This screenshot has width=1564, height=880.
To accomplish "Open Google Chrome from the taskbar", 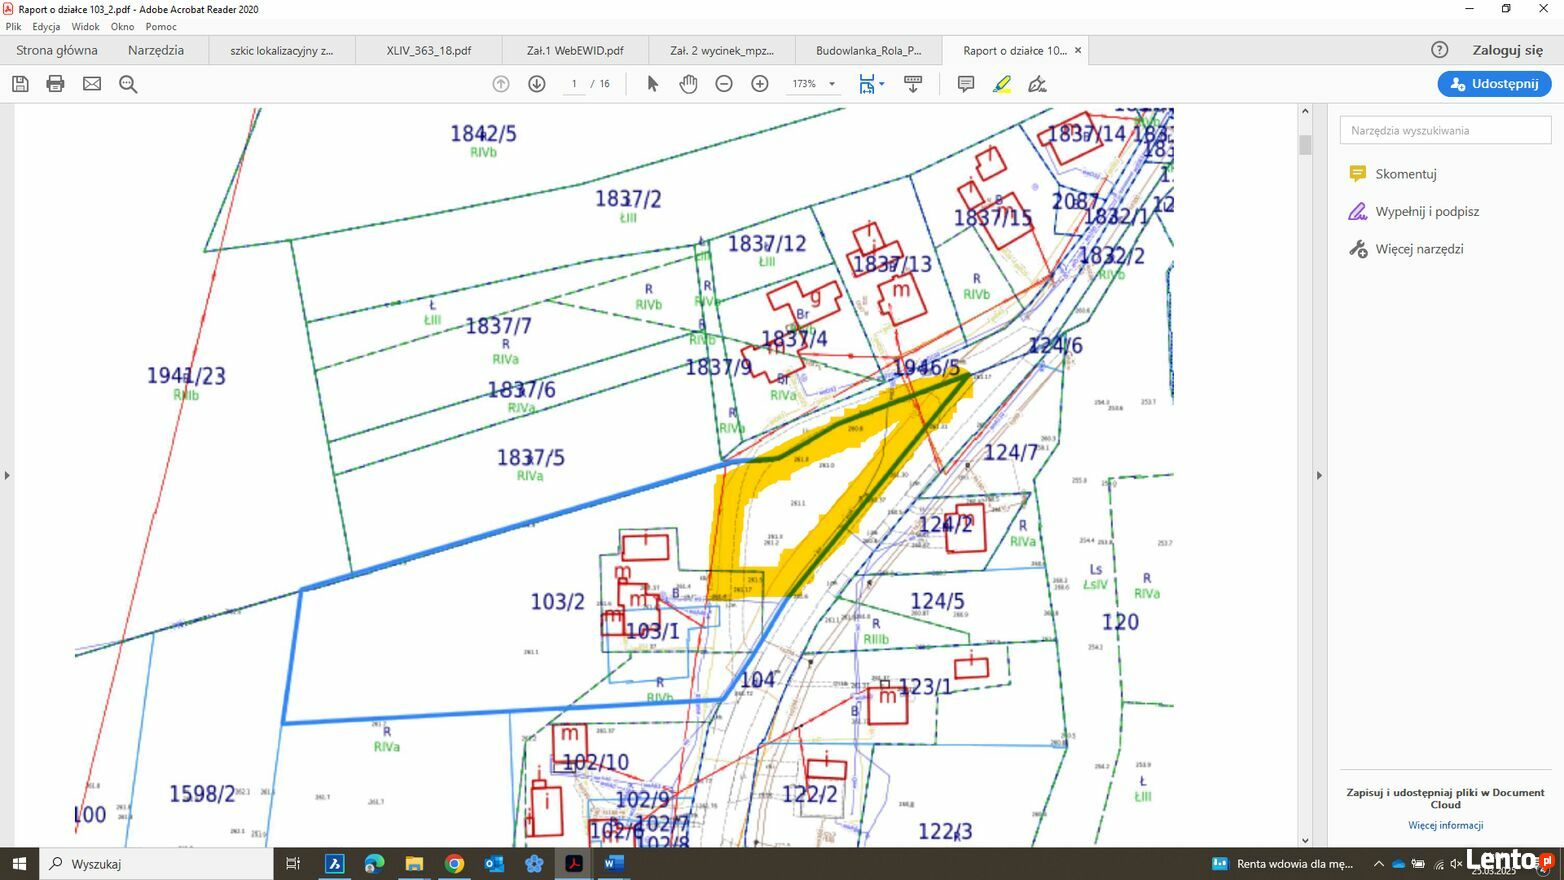I will (x=454, y=863).
